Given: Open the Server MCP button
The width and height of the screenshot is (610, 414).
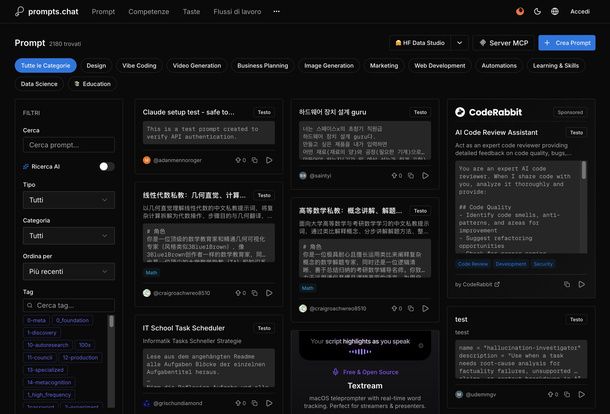Looking at the screenshot, I should [x=504, y=43].
